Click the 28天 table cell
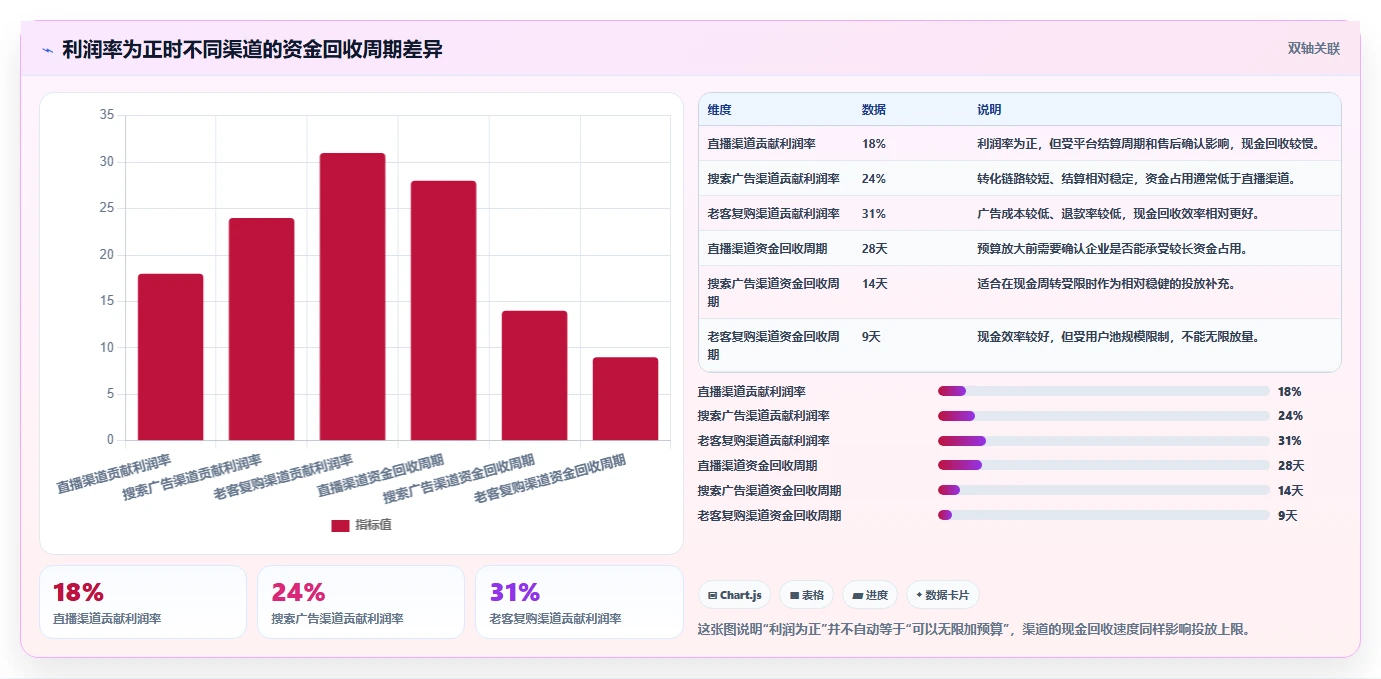Screen dimensions: 1381x679 pos(874,249)
